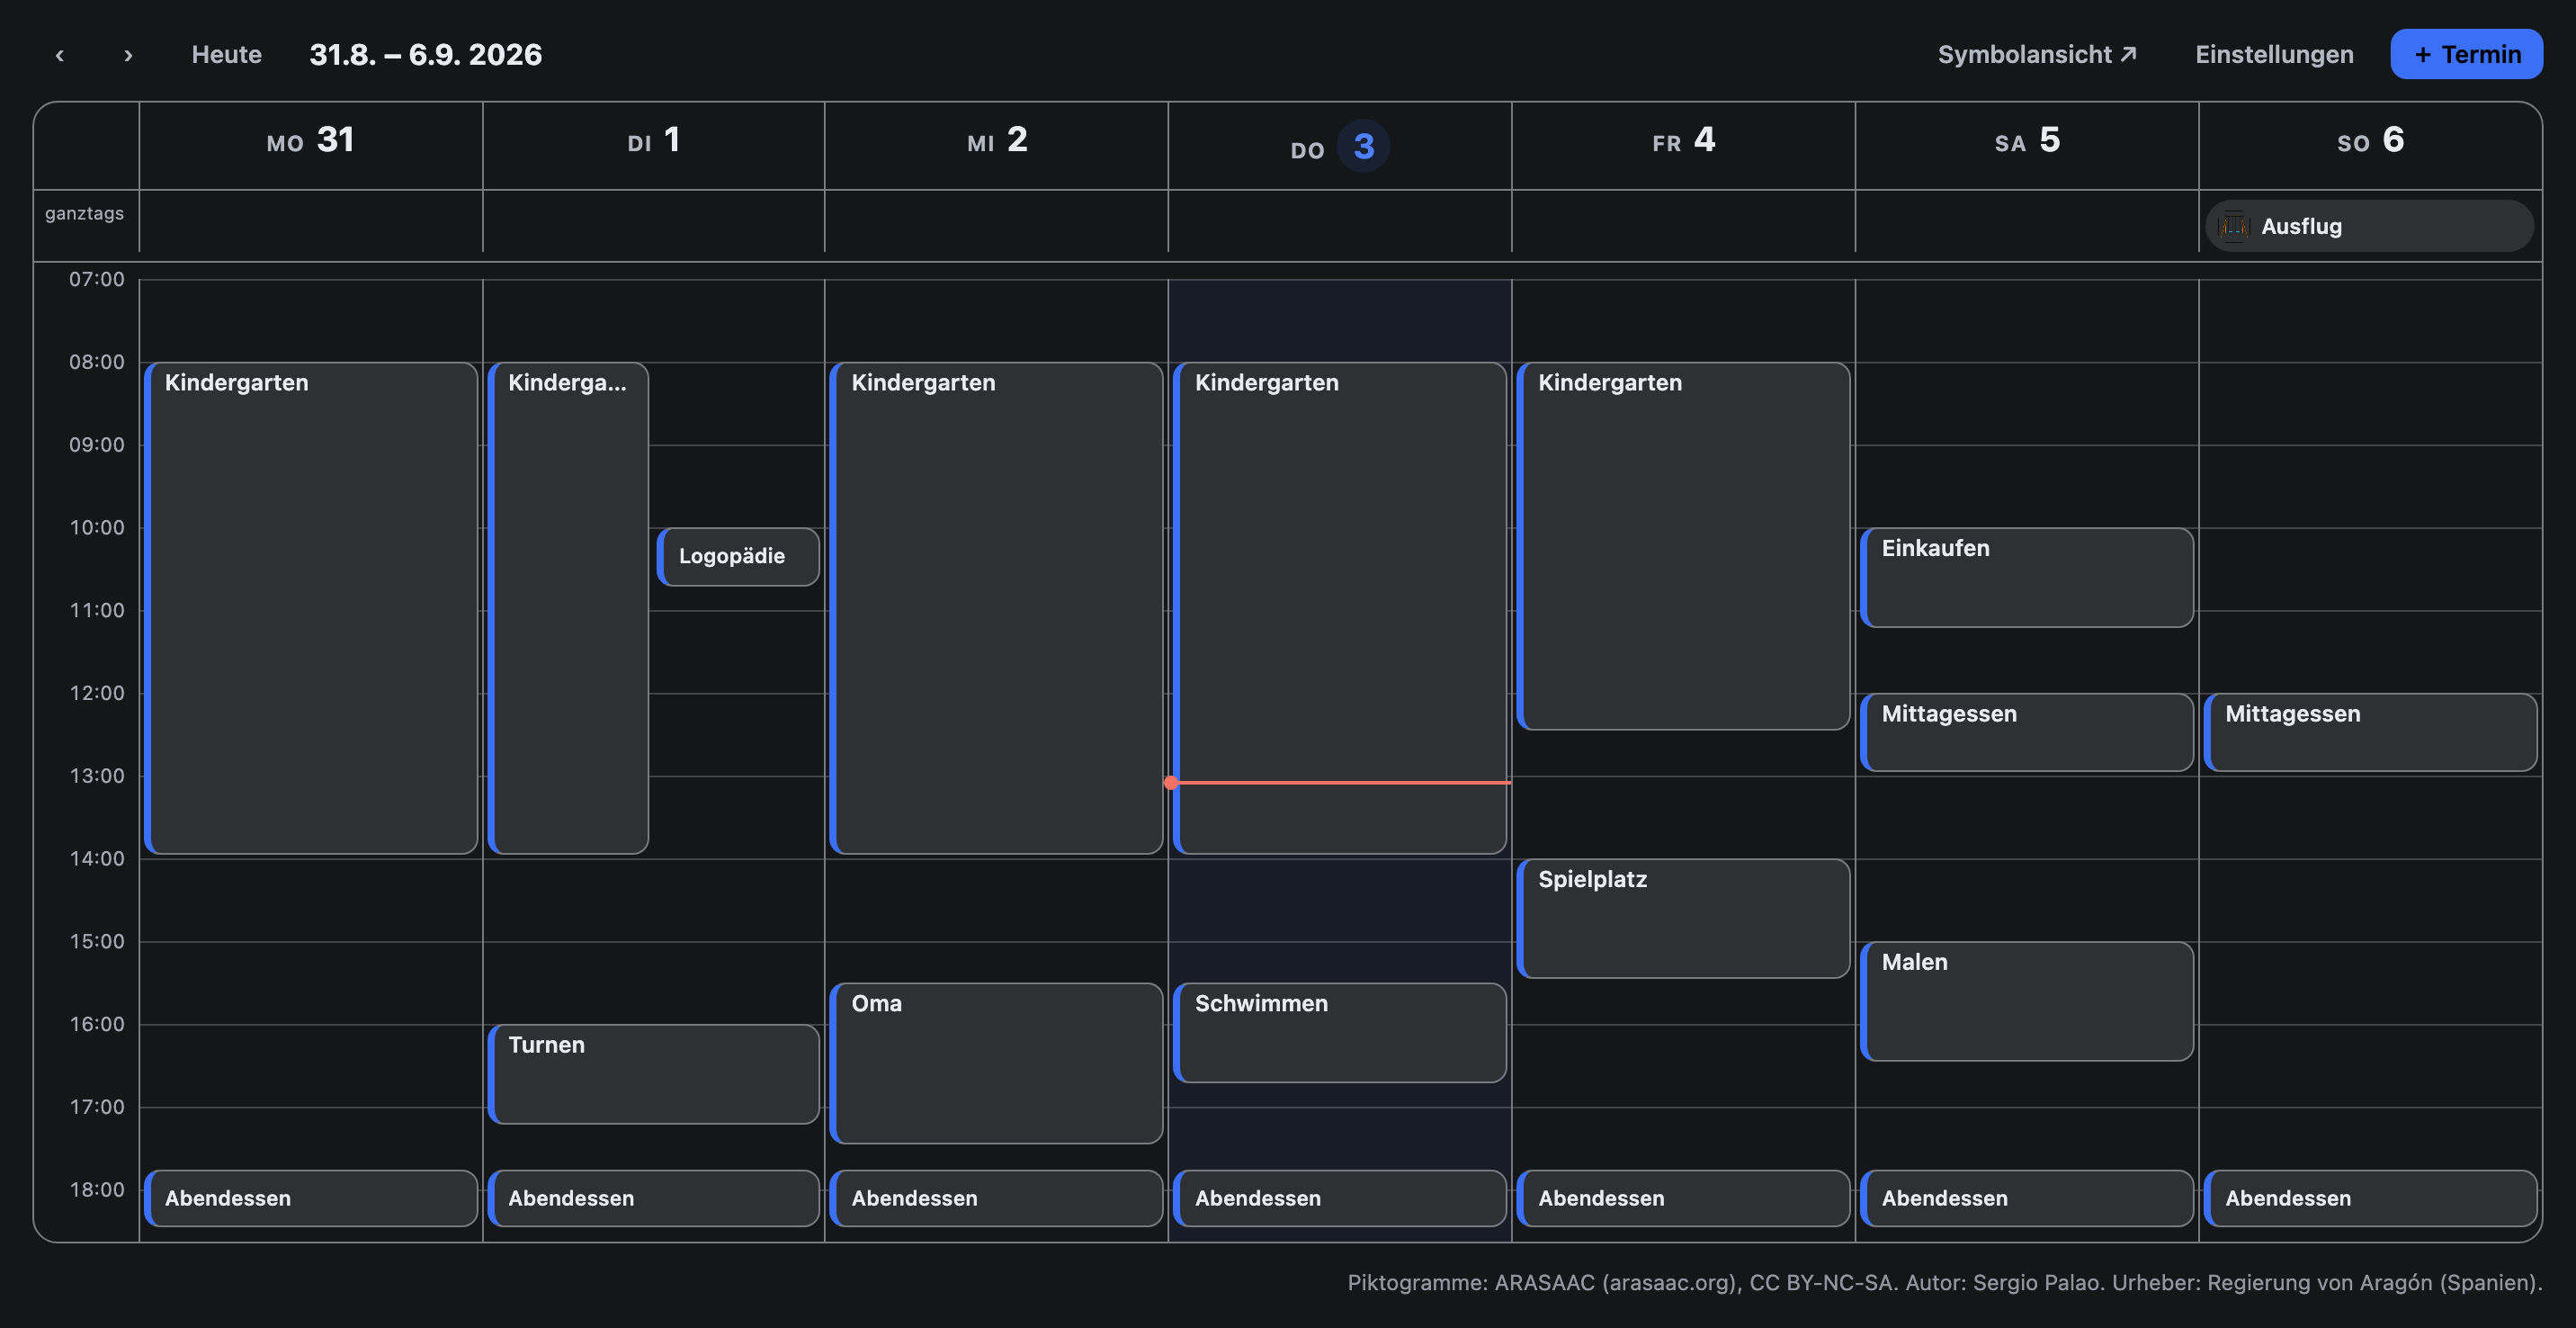Click the ARASAAC pictogram attribution text
2576x1328 pixels.
[x=1944, y=1283]
